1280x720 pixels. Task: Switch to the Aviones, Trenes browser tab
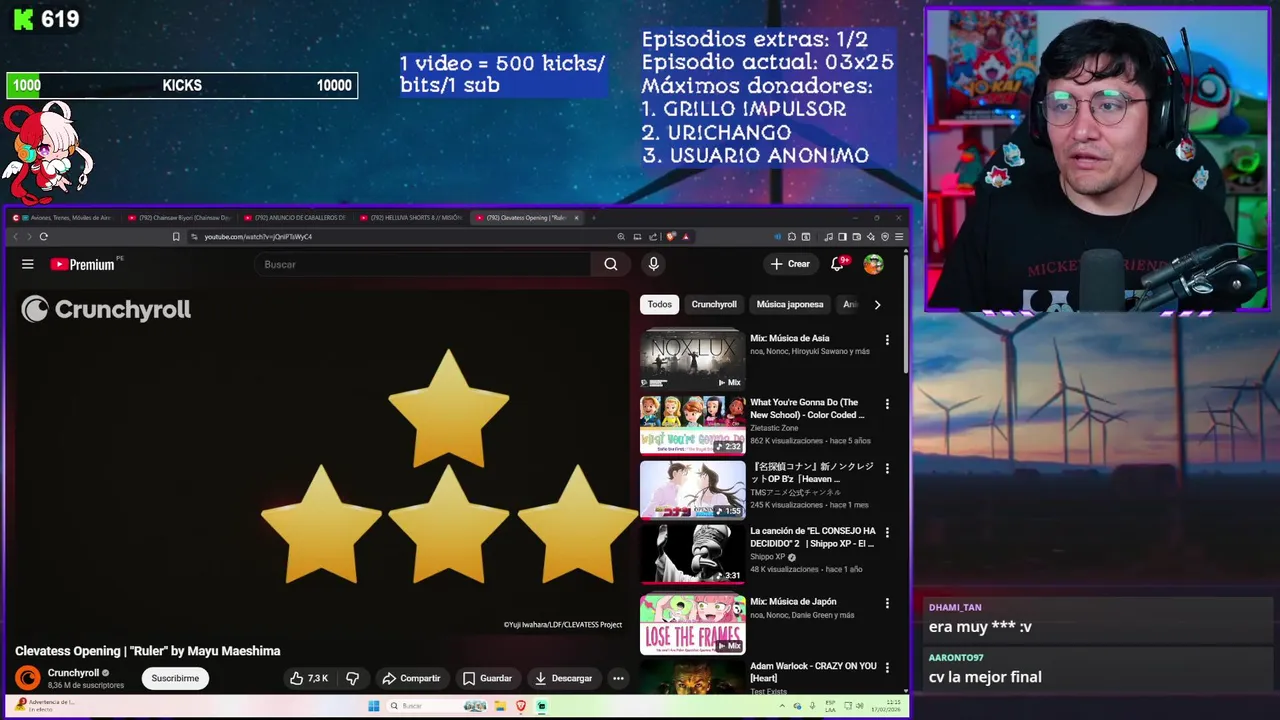click(64, 217)
